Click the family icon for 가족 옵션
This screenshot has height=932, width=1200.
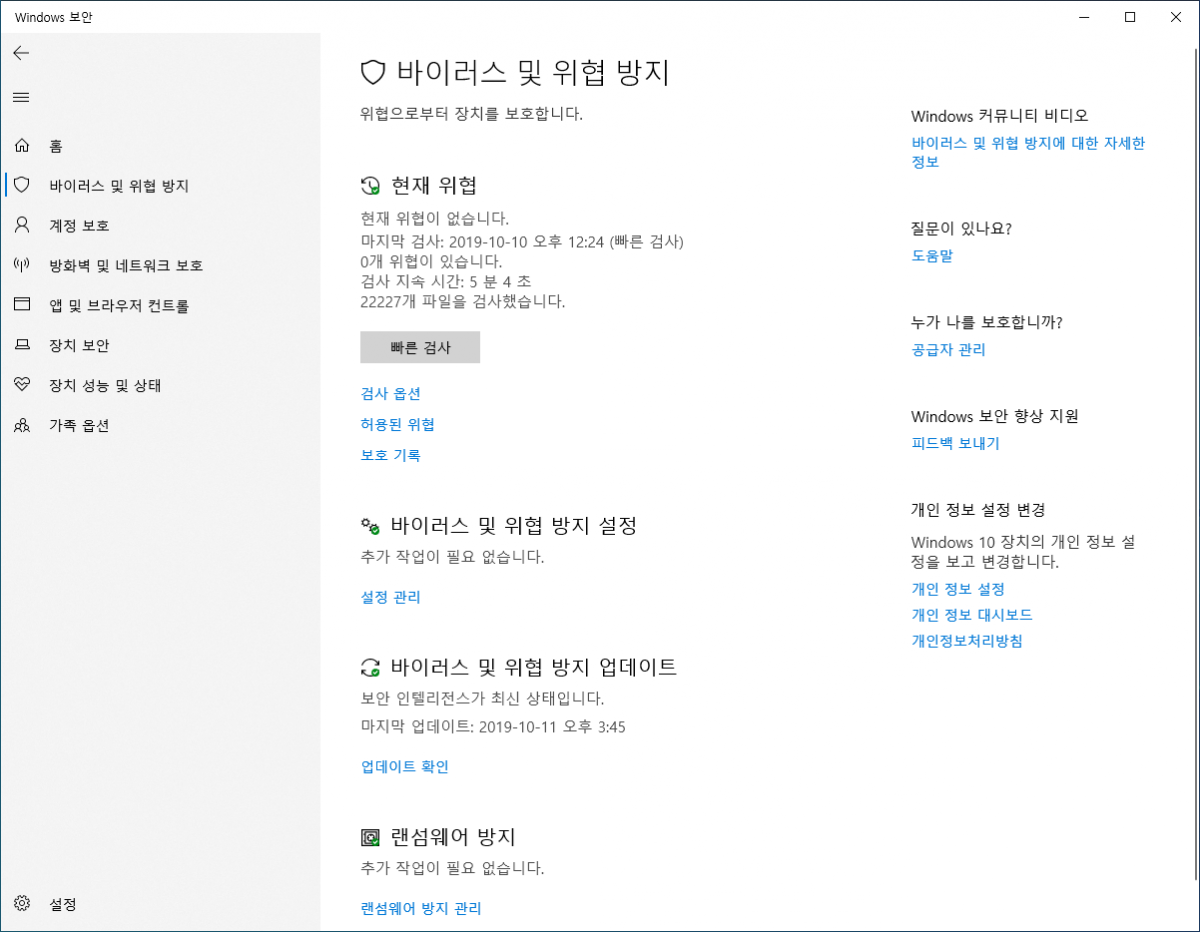click(x=22, y=425)
